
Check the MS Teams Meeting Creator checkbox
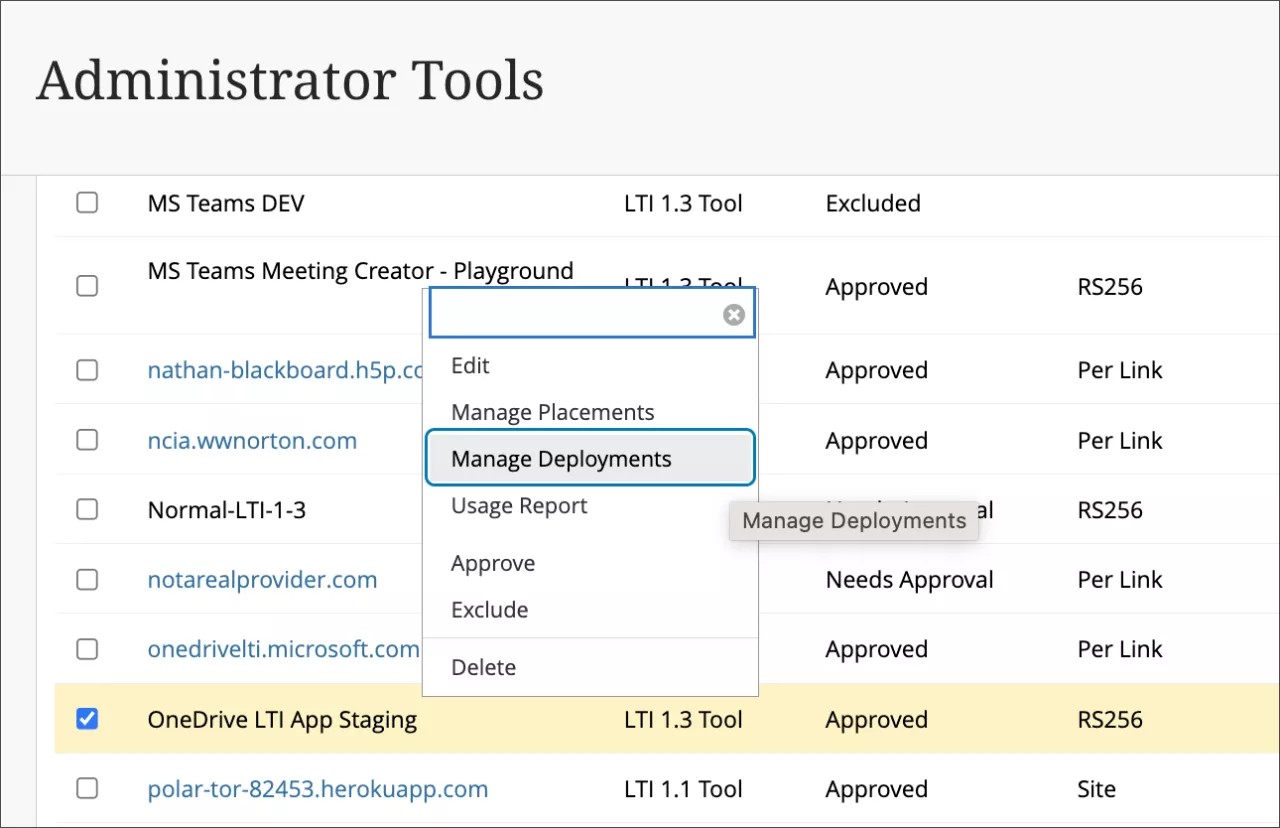pos(86,286)
